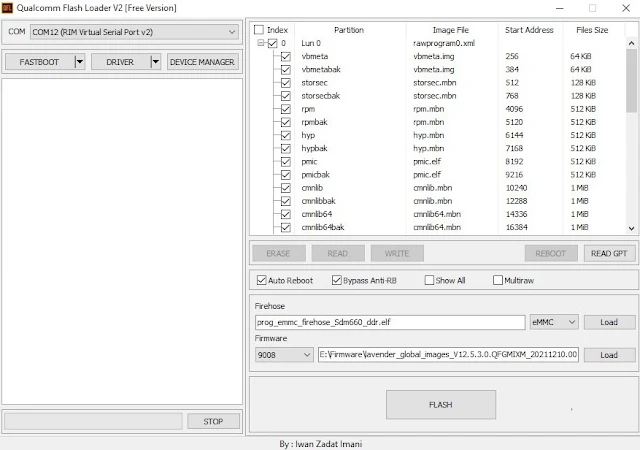
Task: Click the STOP button
Action: pos(213,421)
